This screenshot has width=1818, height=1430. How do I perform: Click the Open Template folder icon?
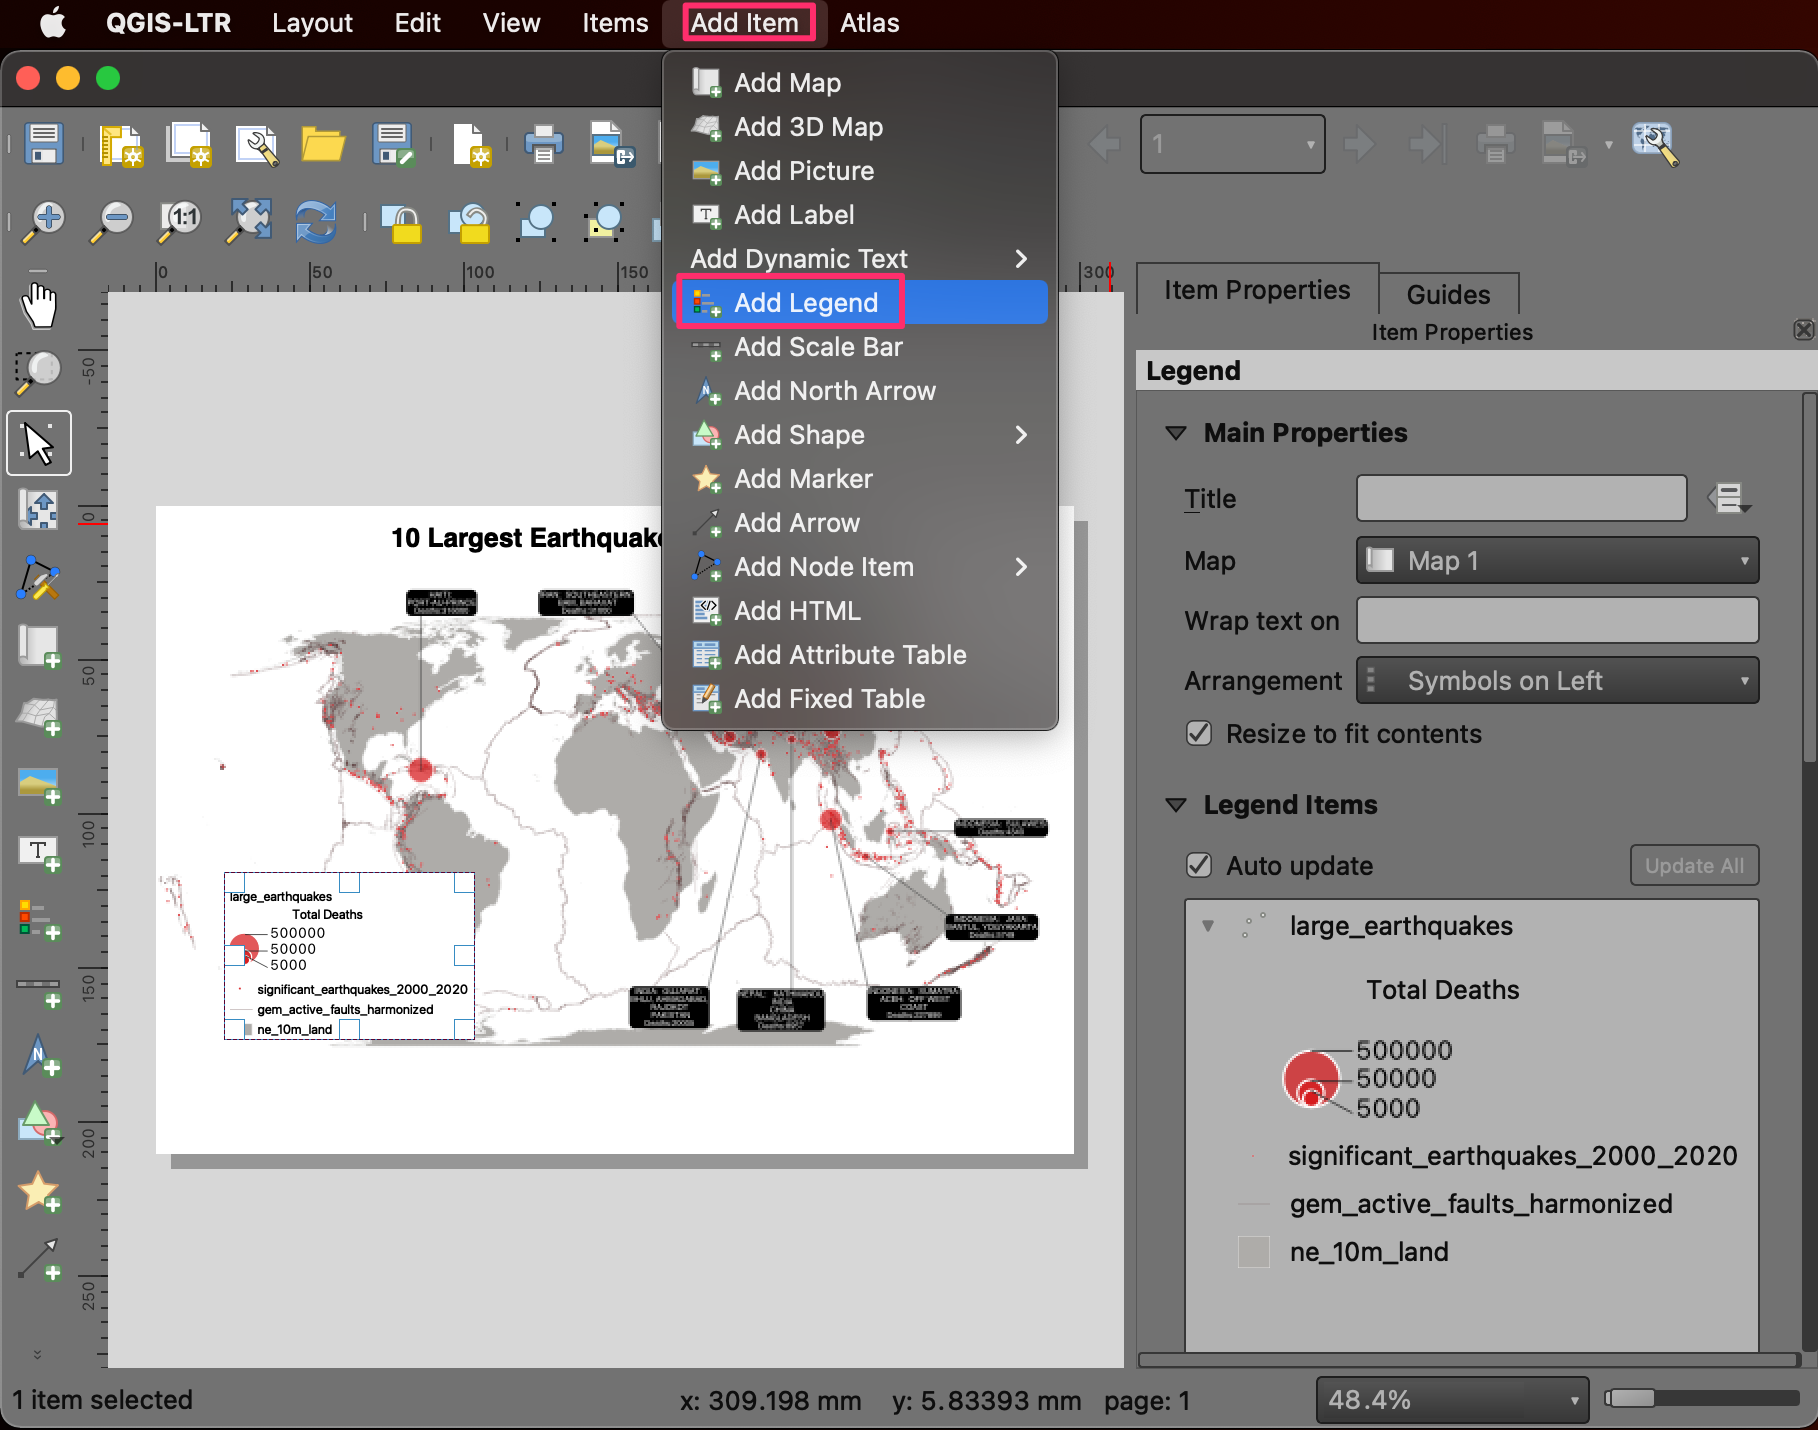pyautogui.click(x=323, y=144)
